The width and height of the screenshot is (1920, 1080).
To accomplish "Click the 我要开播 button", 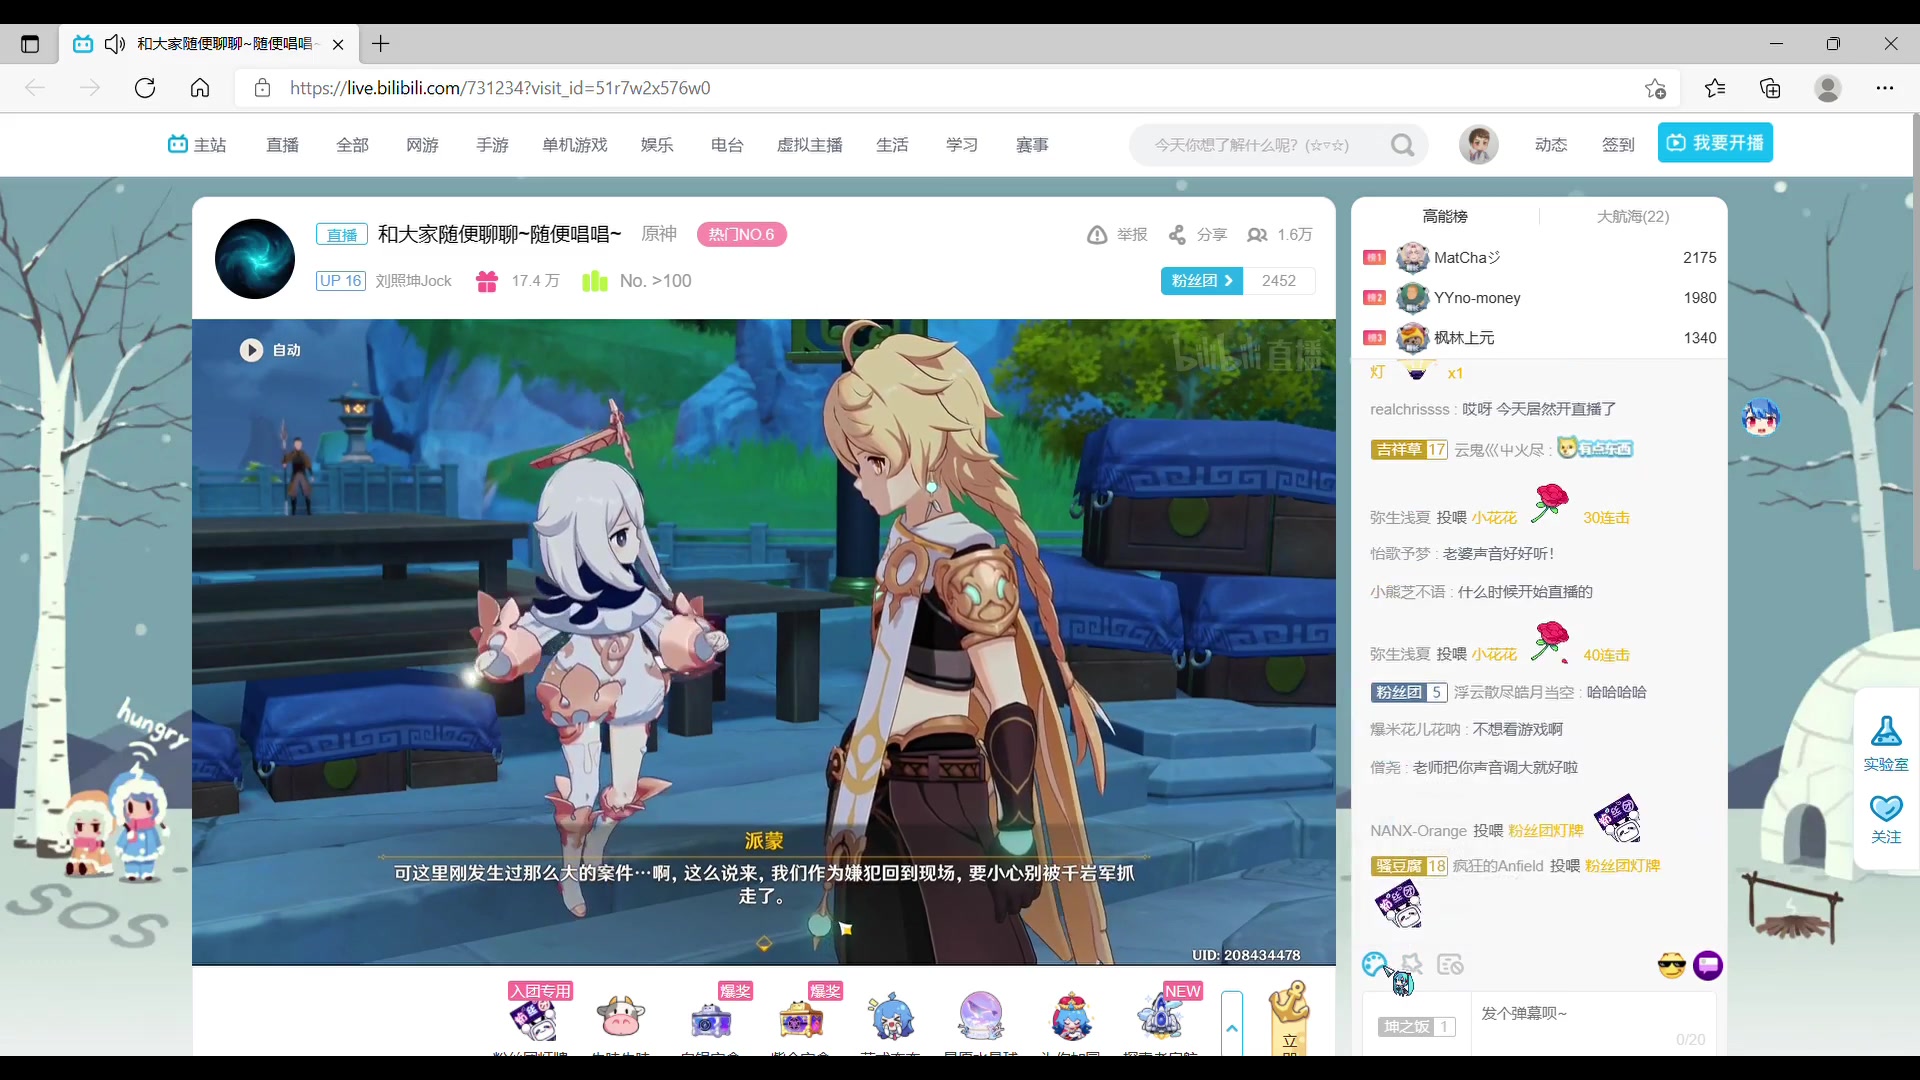I will click(x=1715, y=143).
